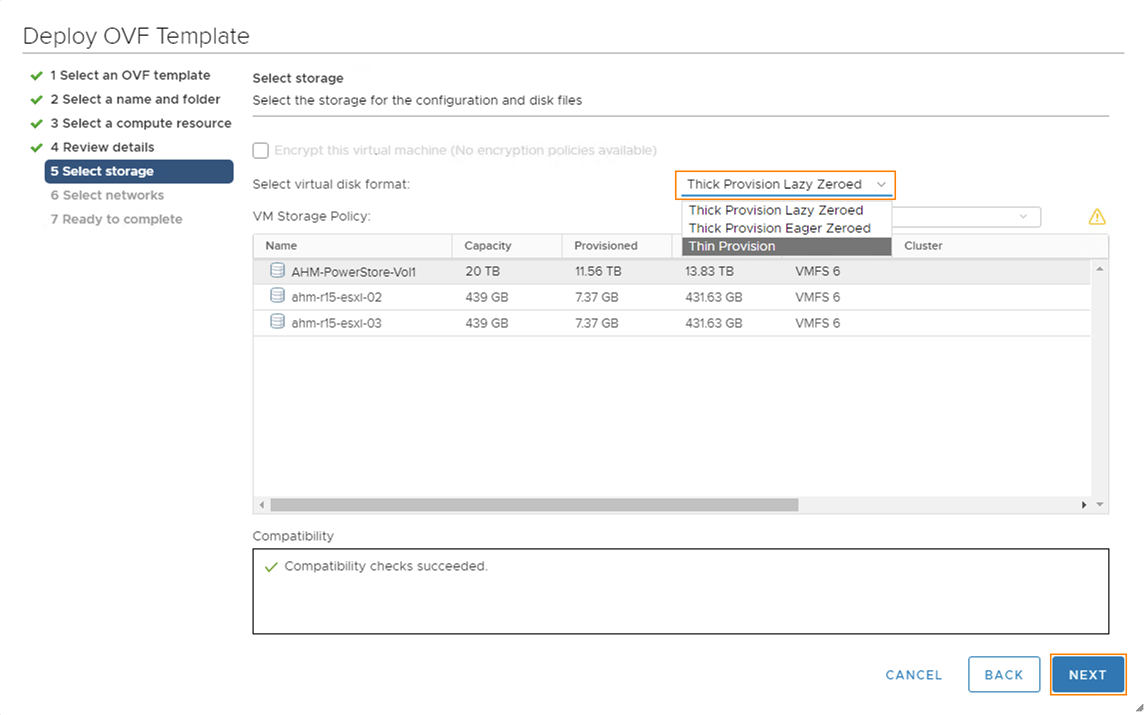Click the datastore icon beside ahm-r15-esxi-03

(x=277, y=322)
